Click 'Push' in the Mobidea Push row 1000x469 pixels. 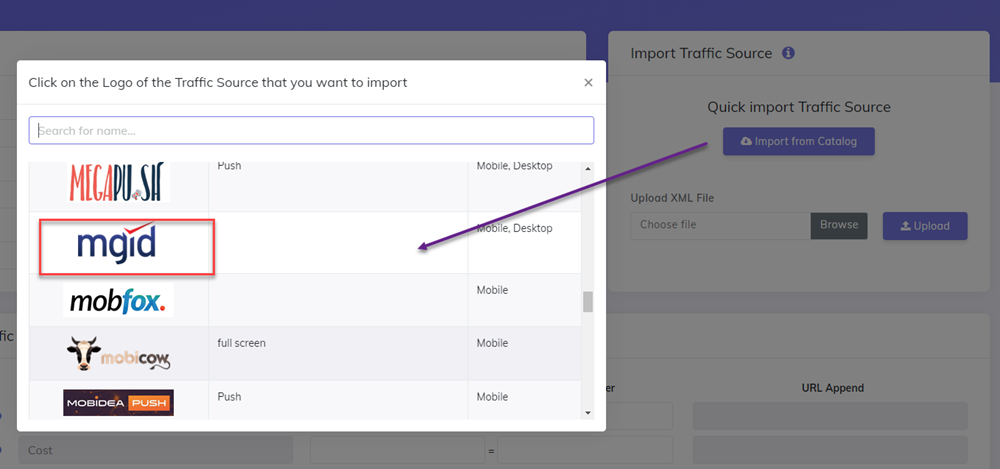pyautogui.click(x=229, y=397)
